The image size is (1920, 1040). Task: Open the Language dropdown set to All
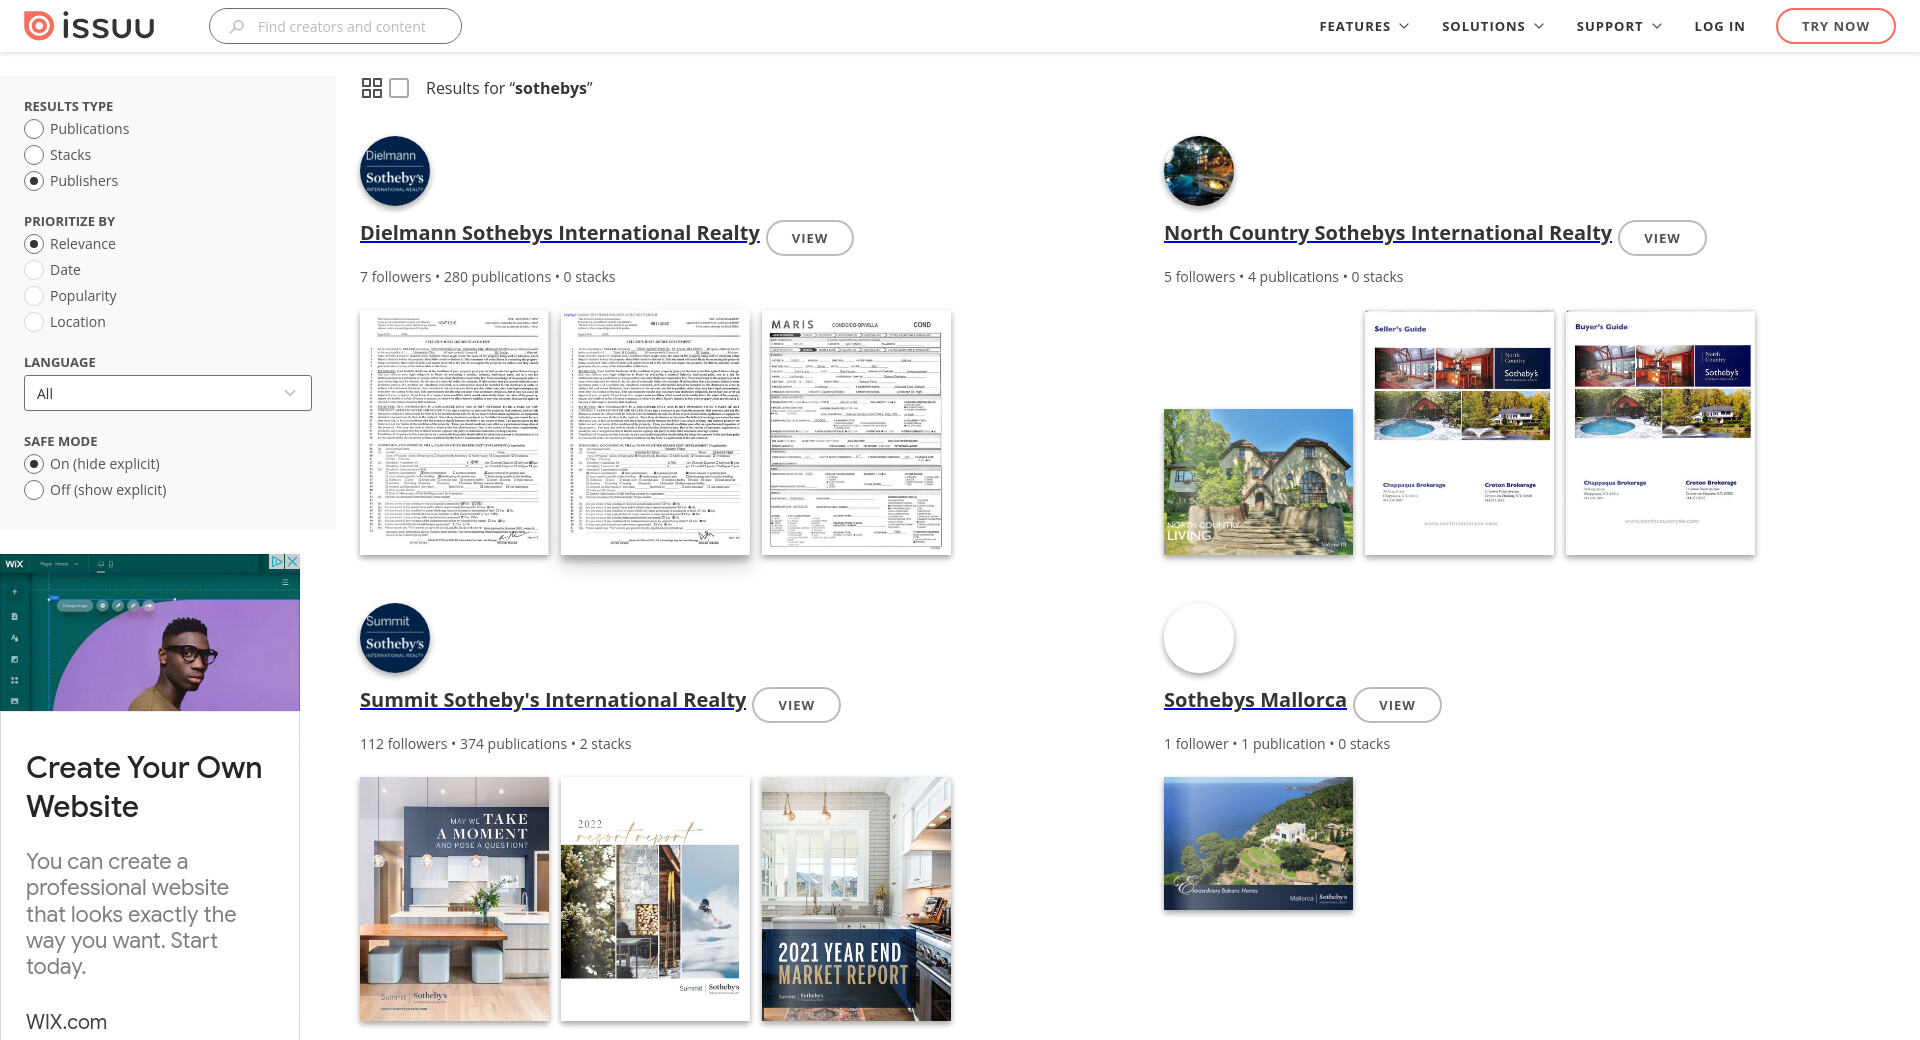[168, 393]
